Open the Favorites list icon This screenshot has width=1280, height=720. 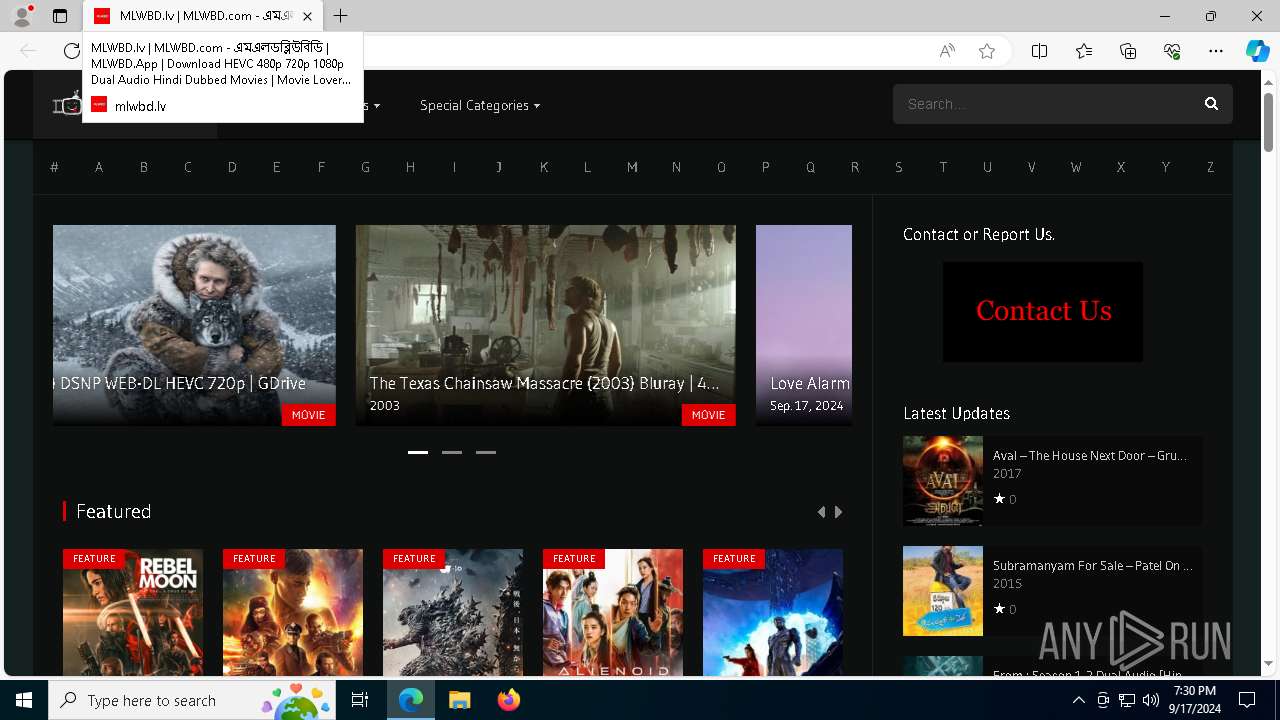pos(1084,51)
